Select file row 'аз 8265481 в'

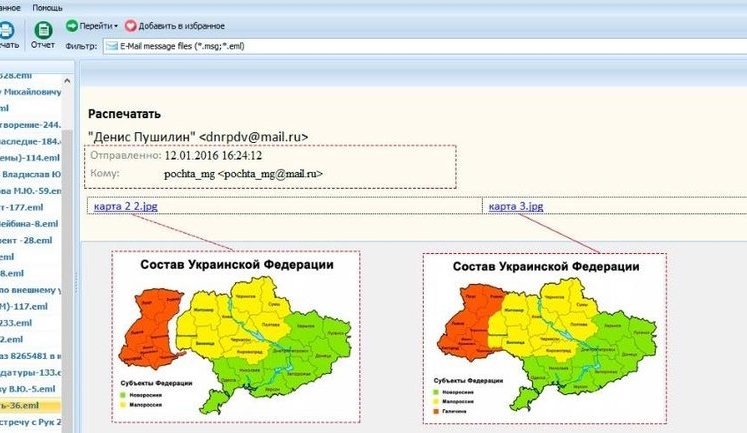(30, 356)
